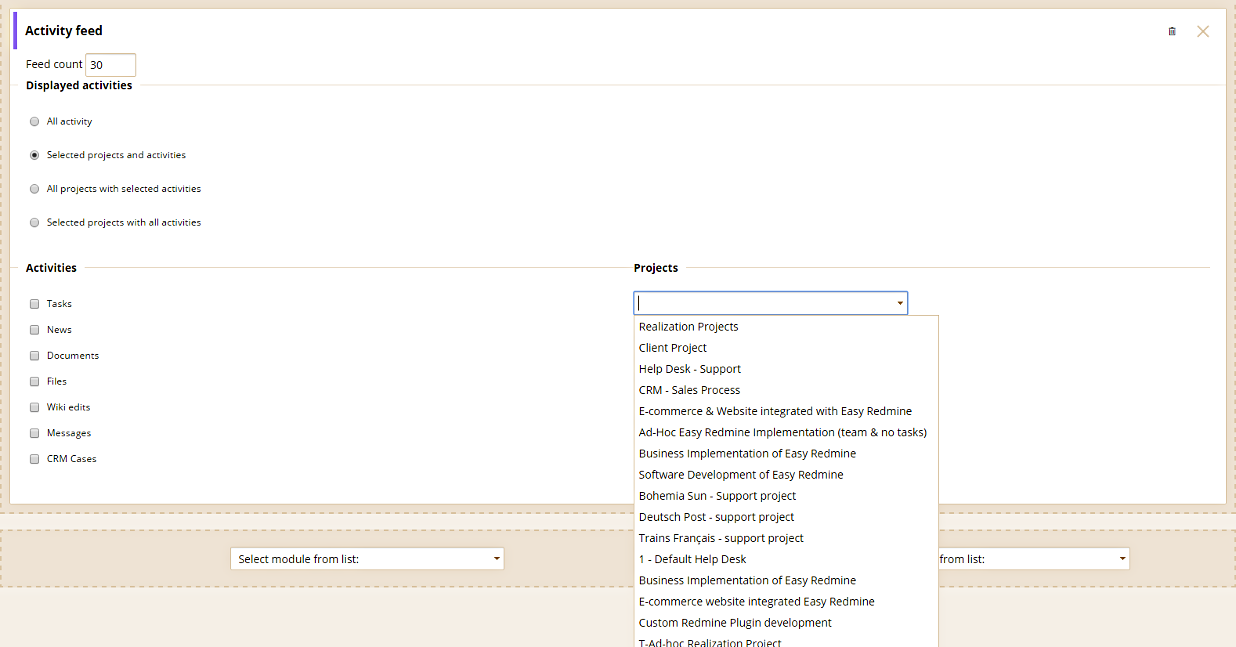Choose Selected projects with all activities

(35, 222)
